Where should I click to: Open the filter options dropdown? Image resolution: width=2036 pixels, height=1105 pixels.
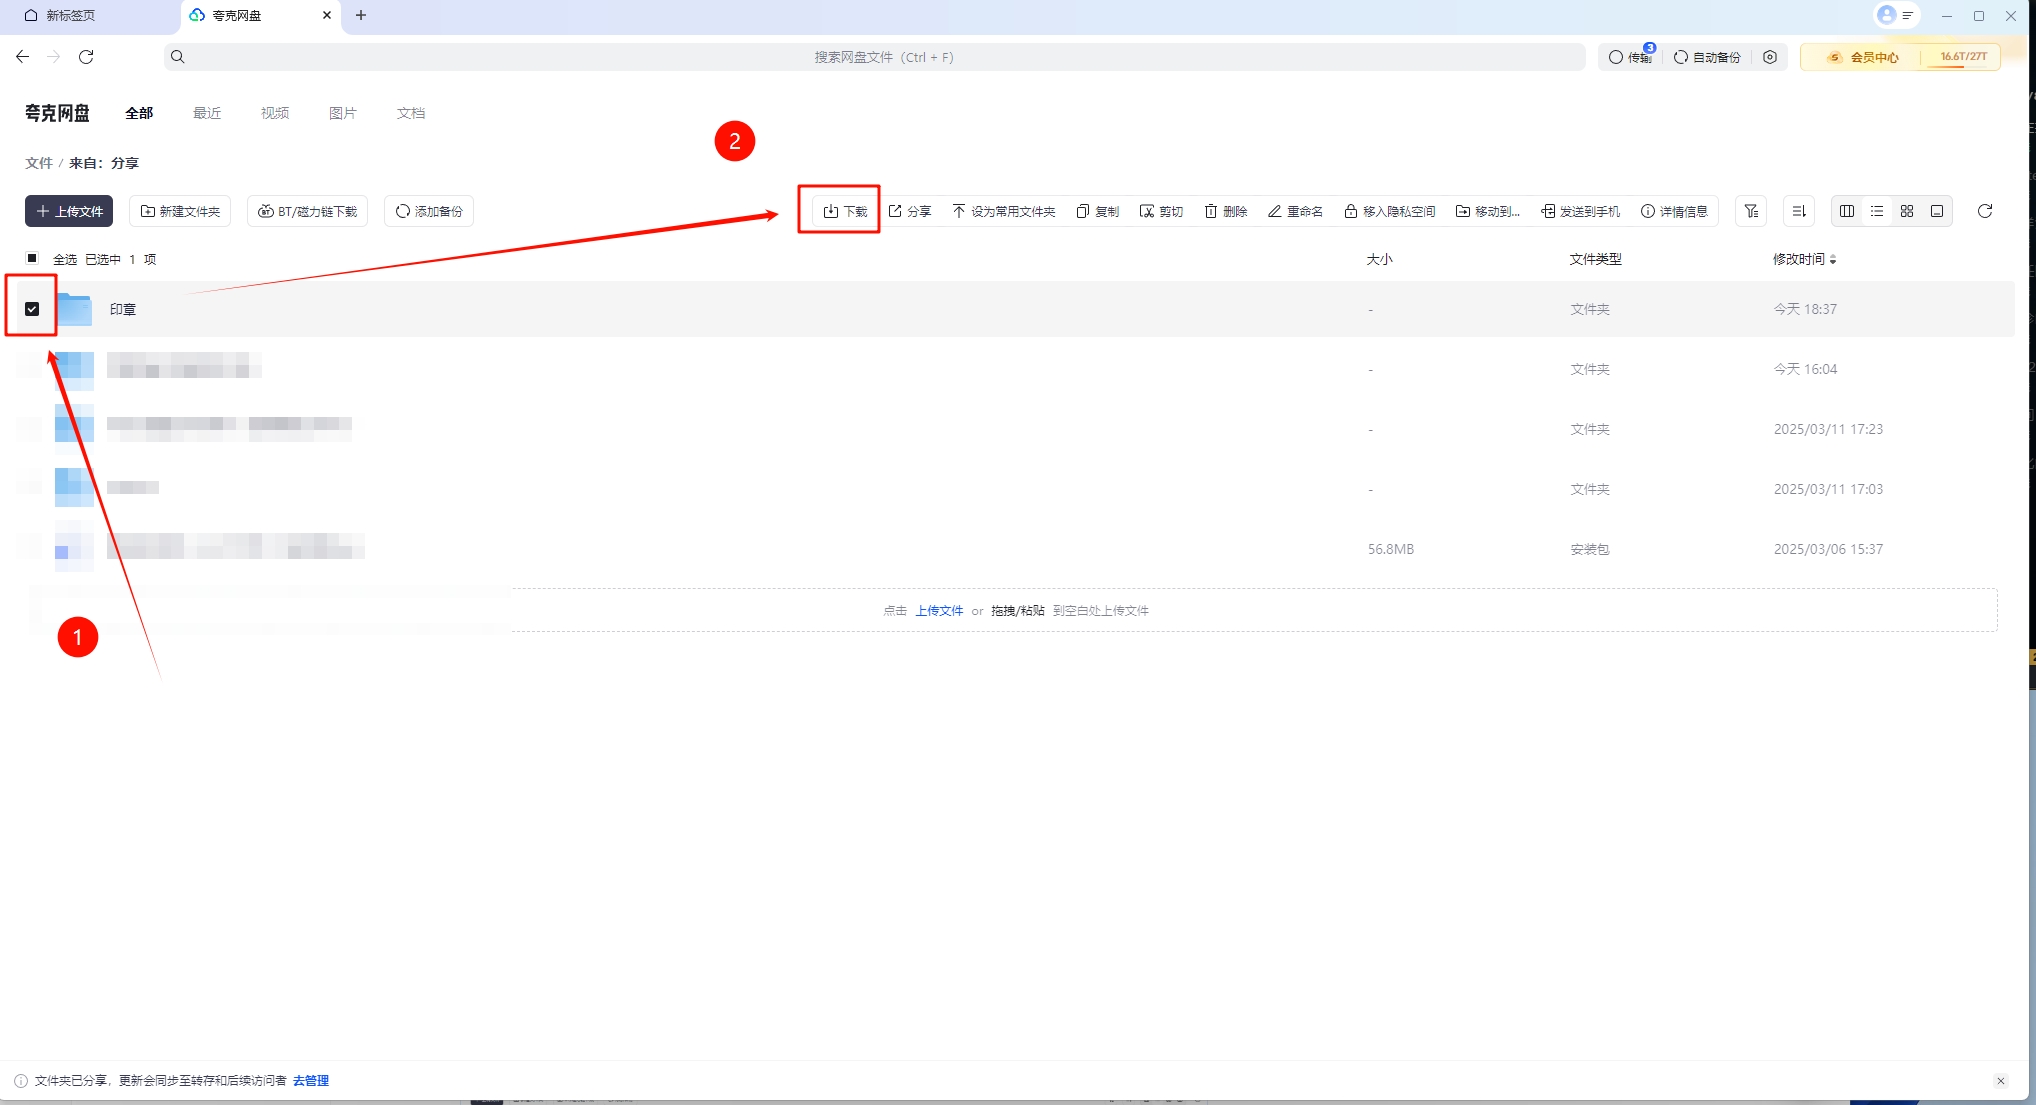click(x=1751, y=211)
